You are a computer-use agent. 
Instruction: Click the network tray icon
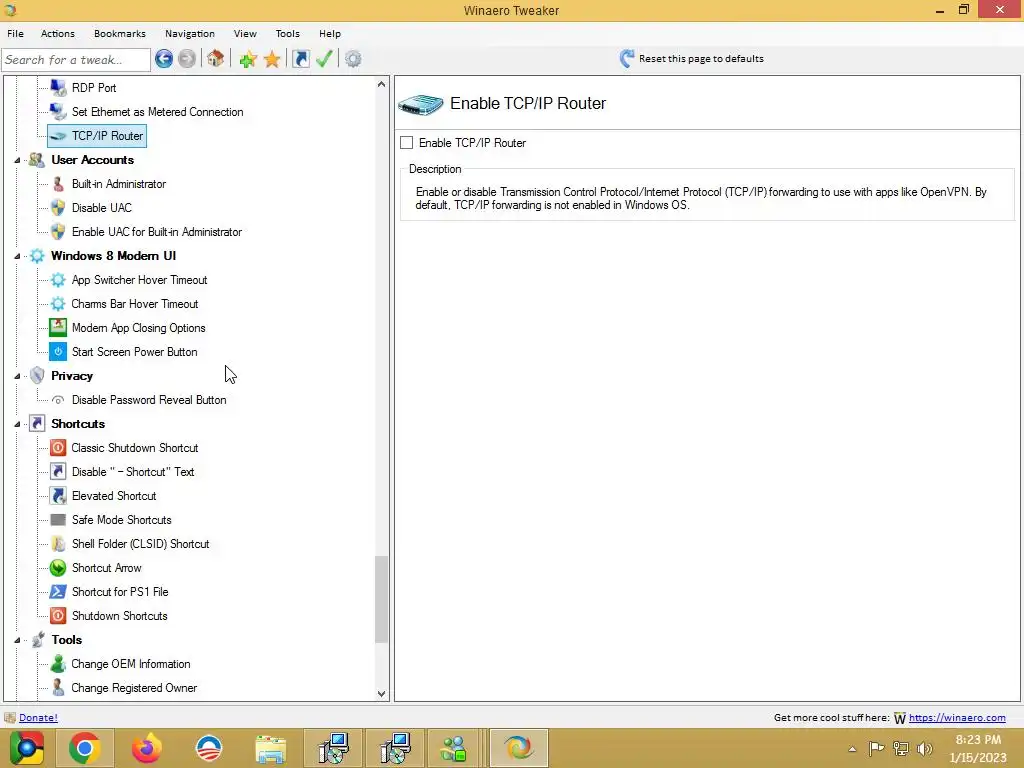point(901,748)
